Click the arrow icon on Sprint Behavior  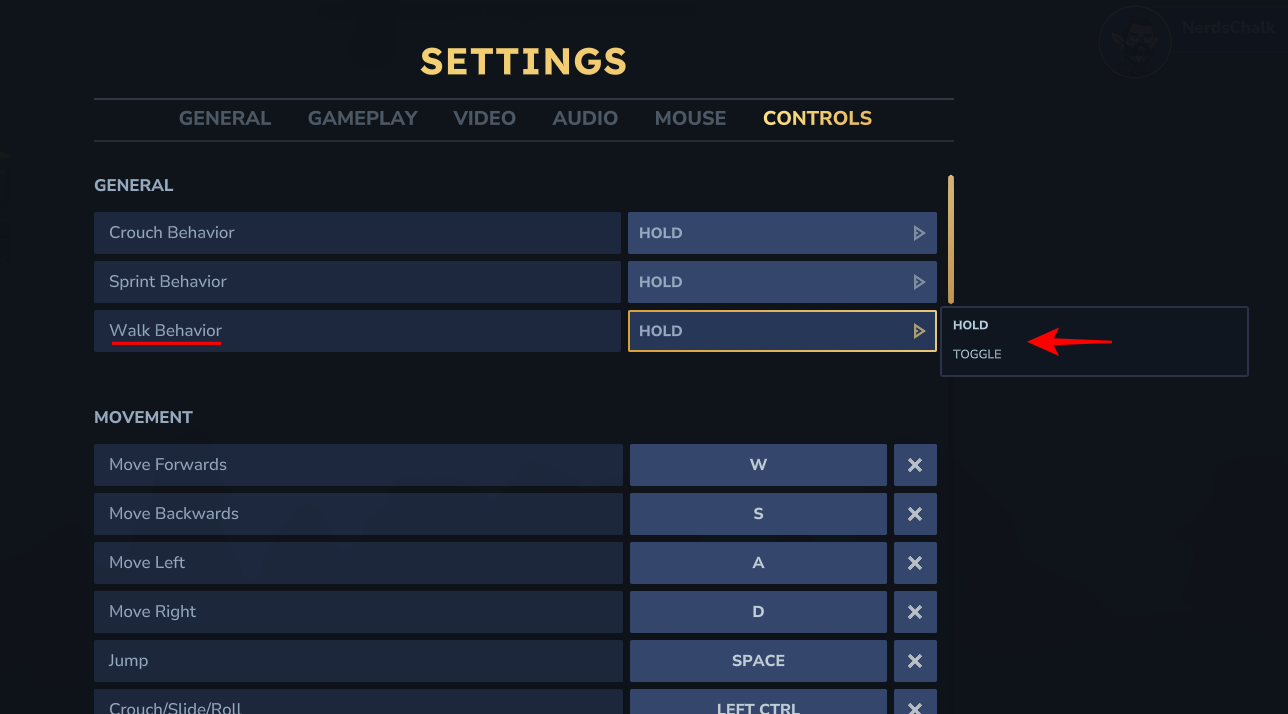pyautogui.click(x=919, y=282)
